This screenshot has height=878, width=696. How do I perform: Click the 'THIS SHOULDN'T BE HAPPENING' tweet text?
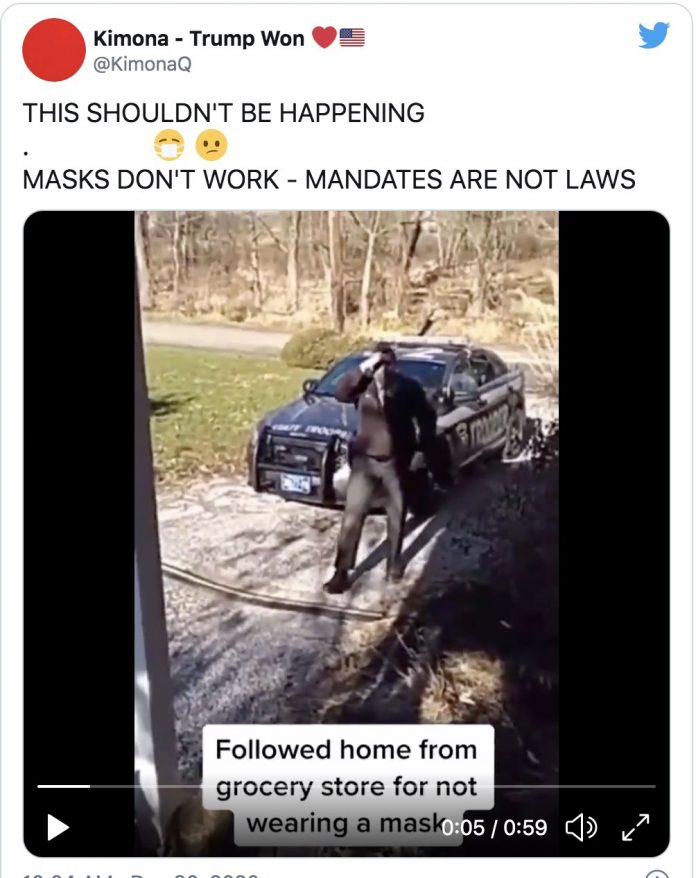point(223,113)
